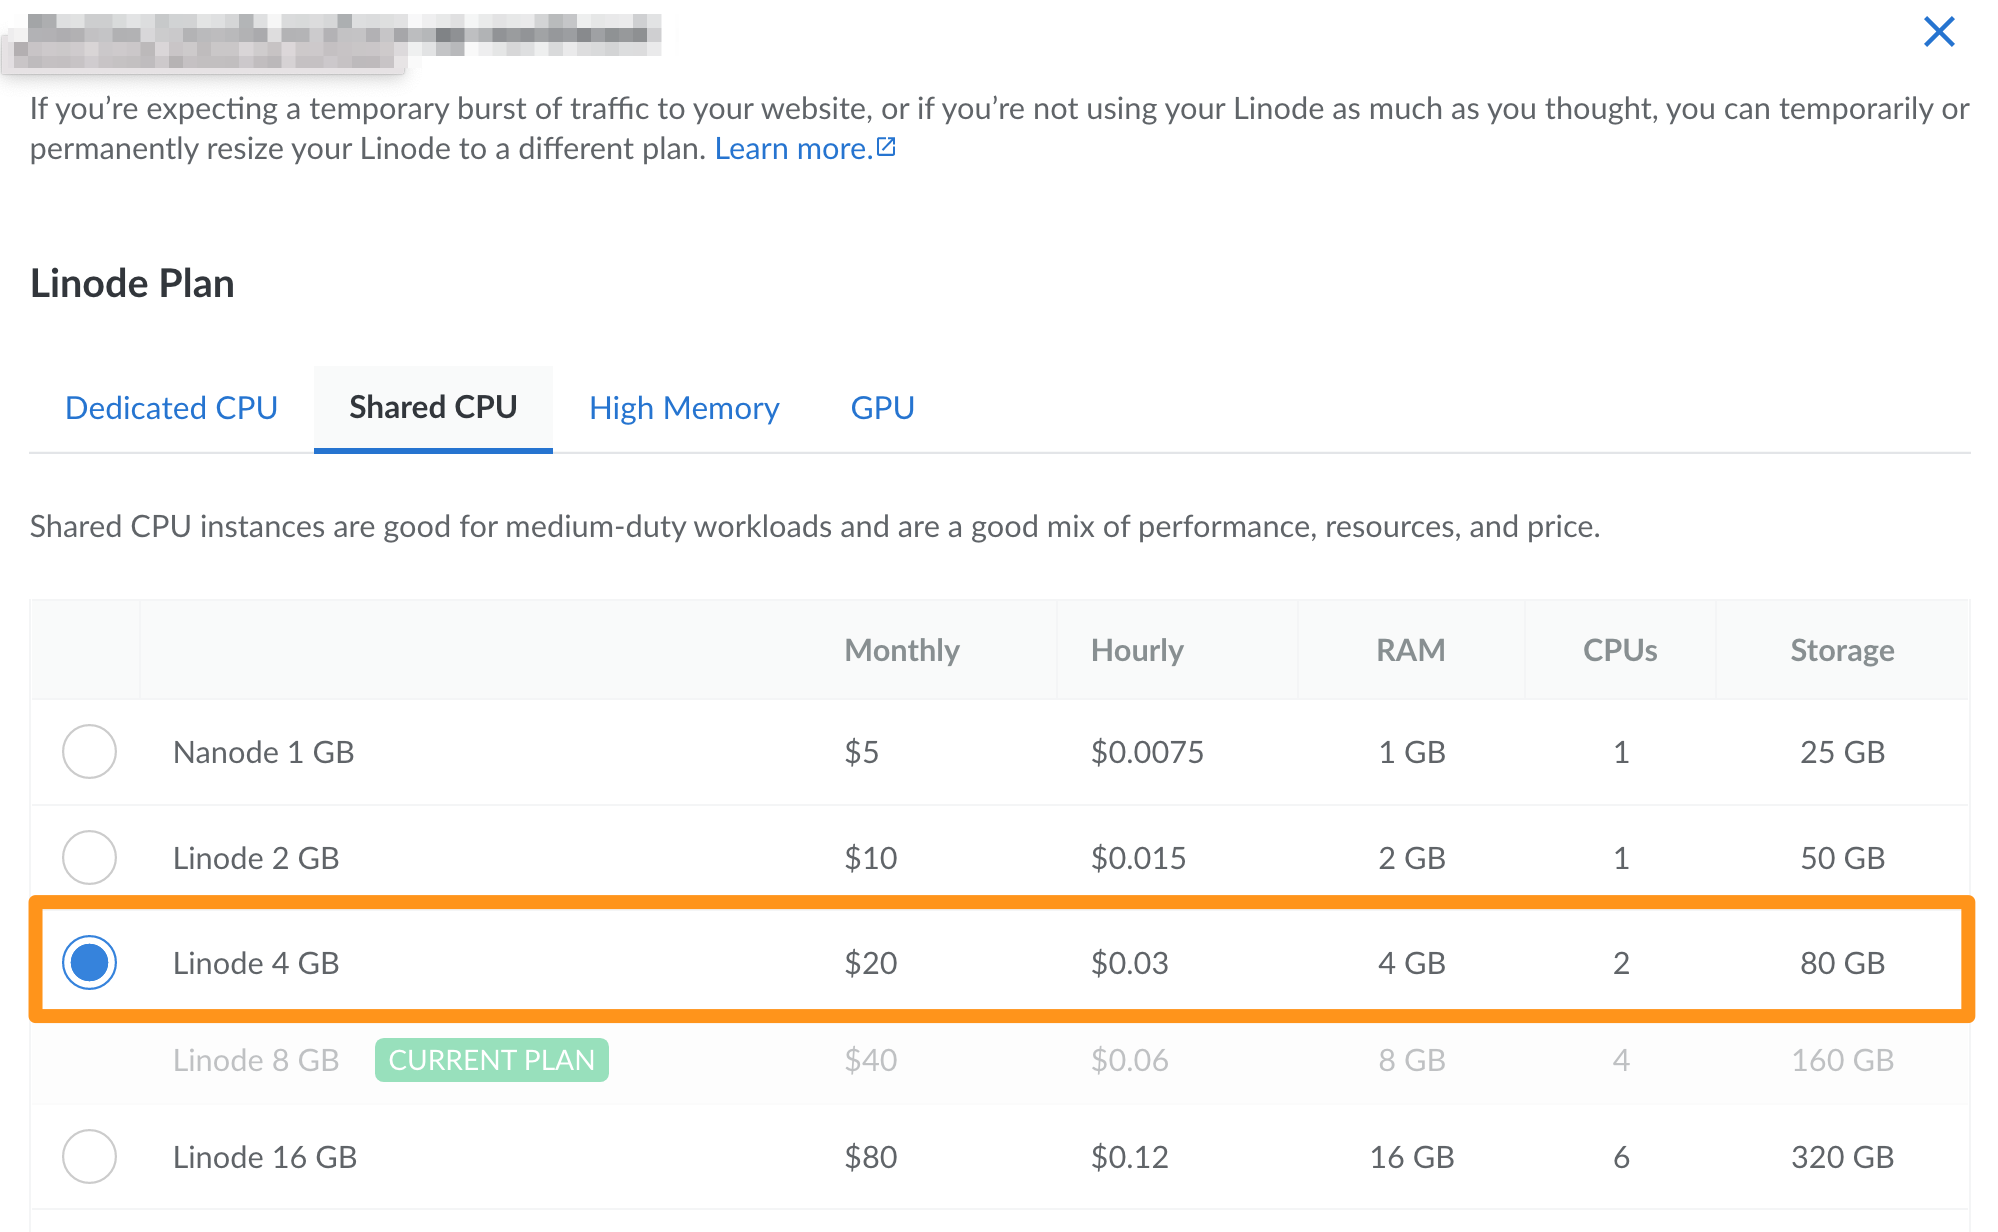Switch to GPU plans tab
This screenshot has height=1232, width=1998.
[x=882, y=408]
